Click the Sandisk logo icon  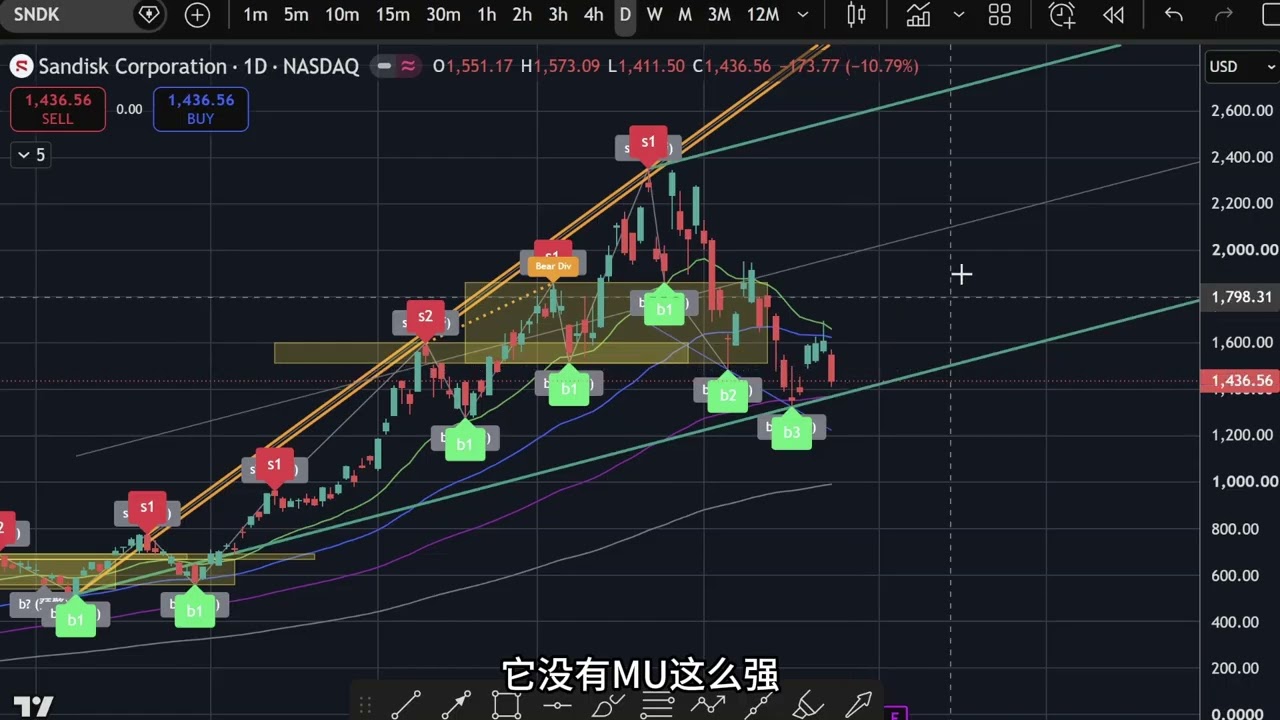tap(21, 67)
